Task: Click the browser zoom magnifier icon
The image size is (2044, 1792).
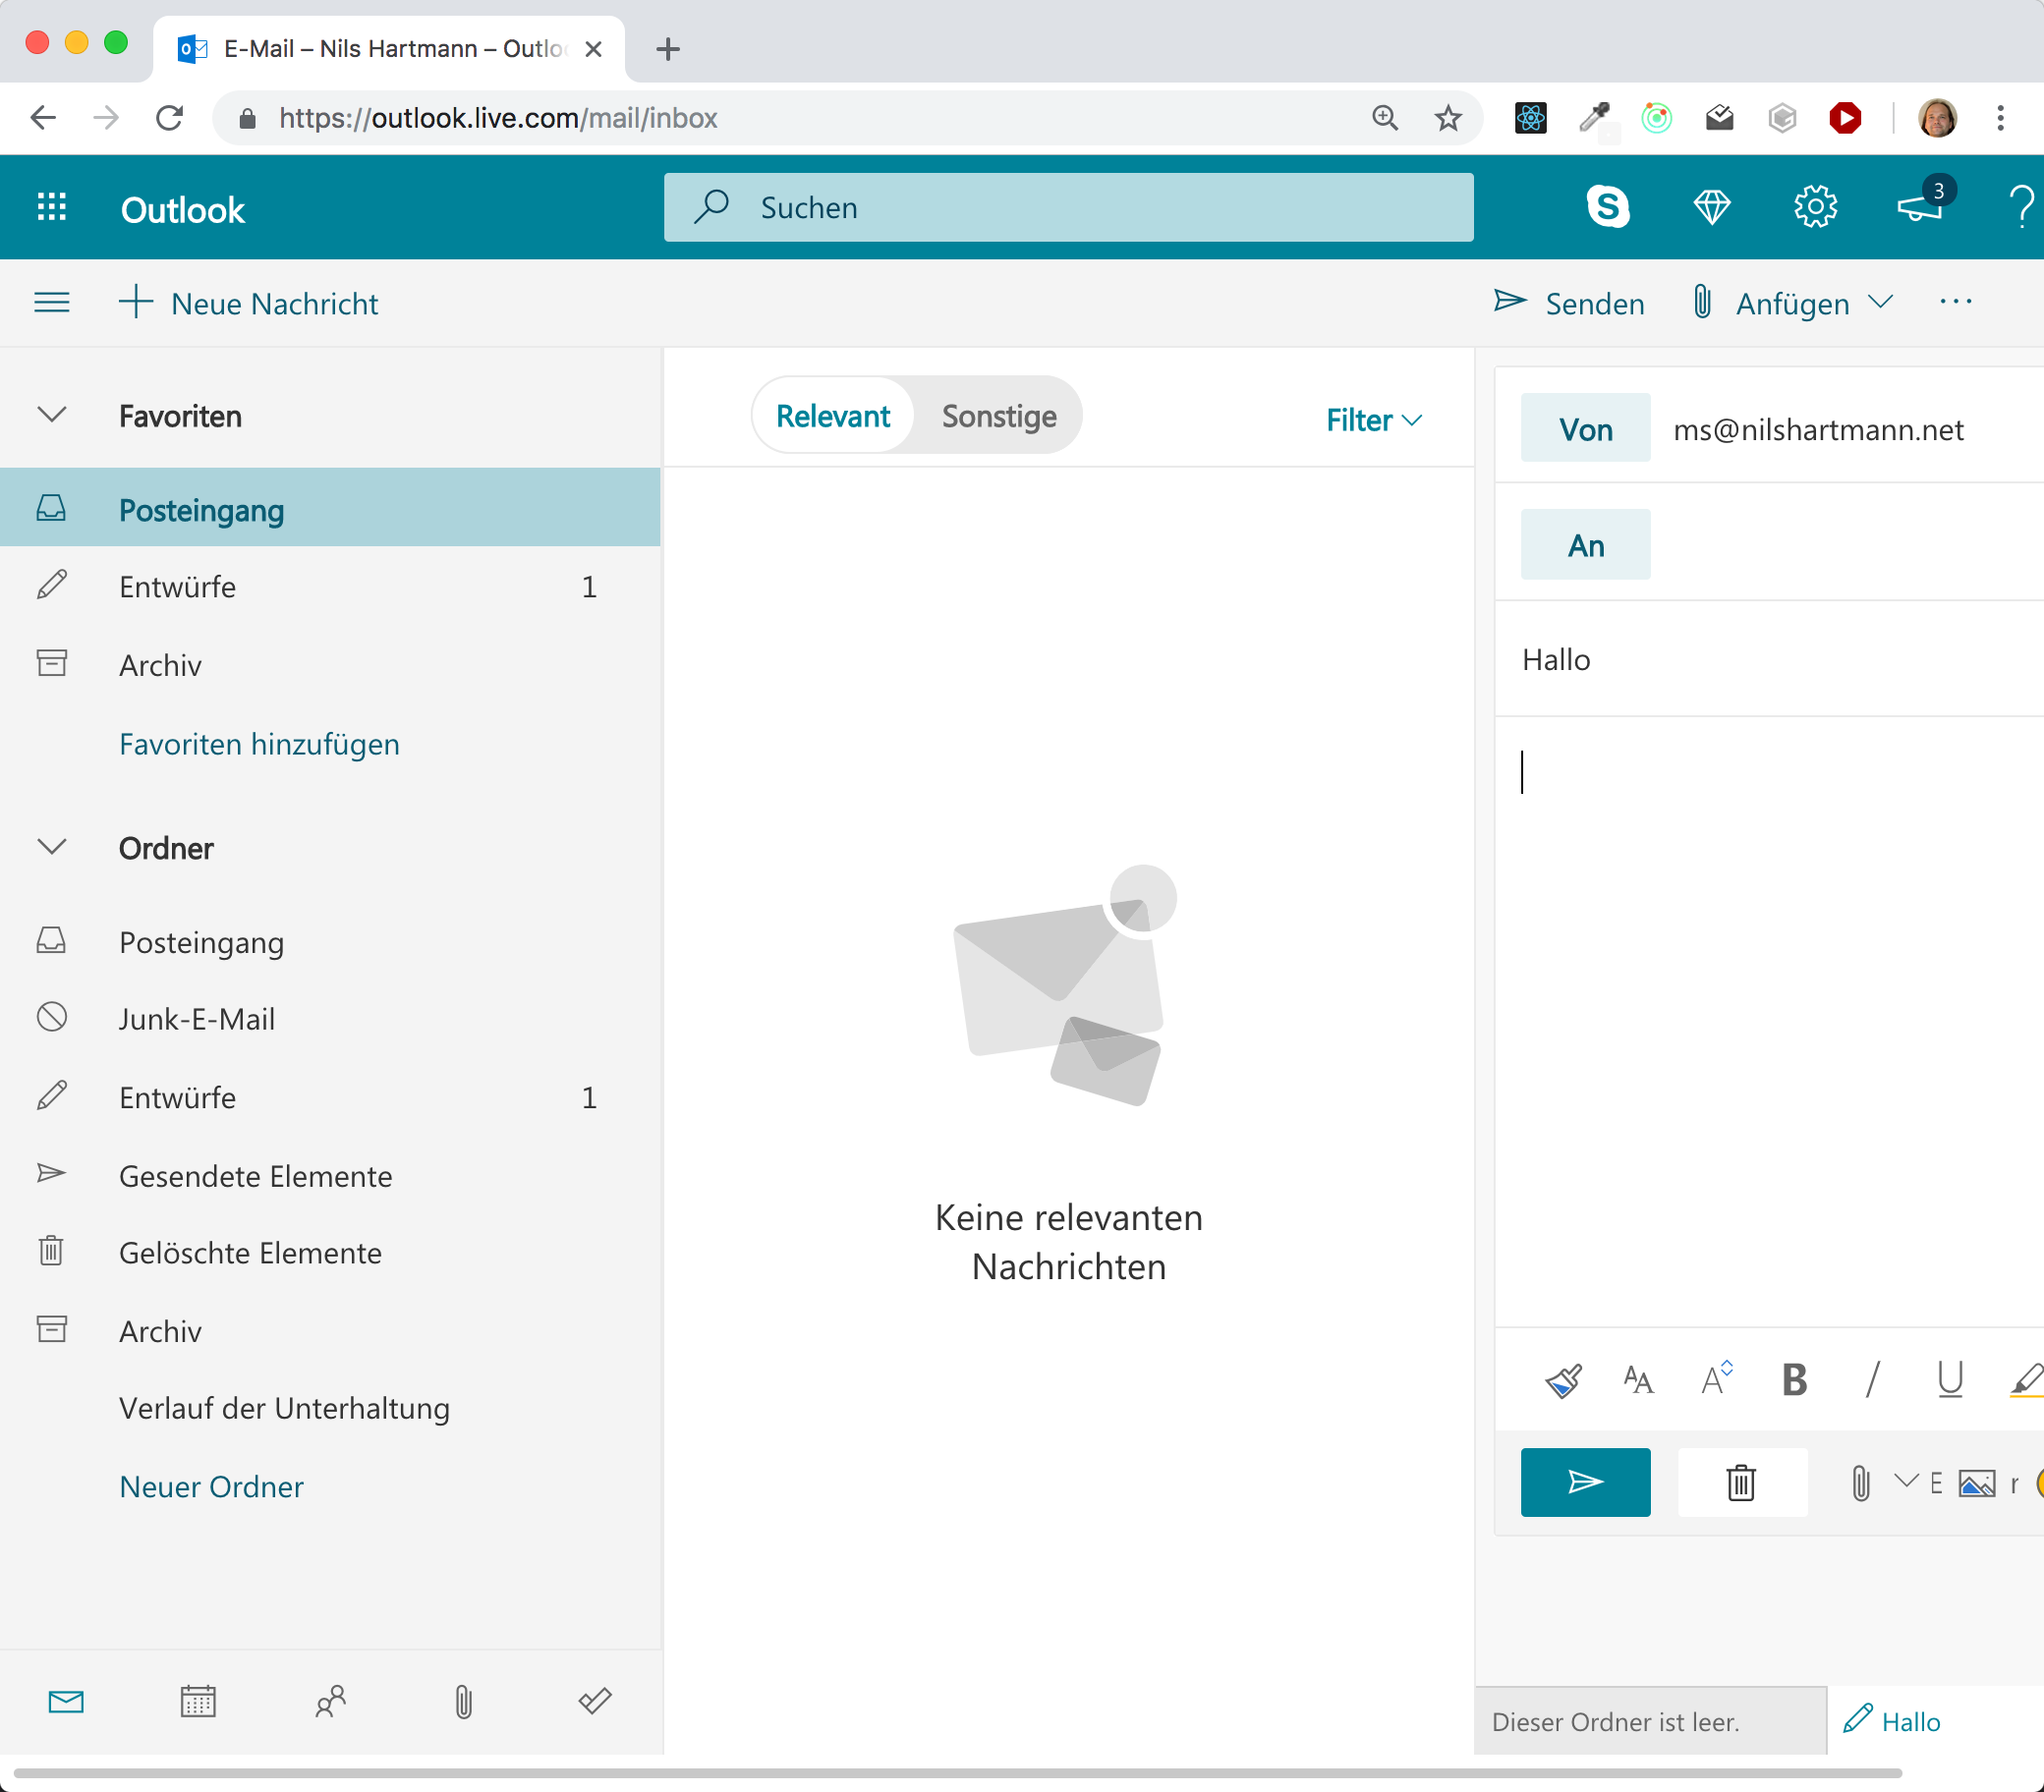Action: 1385,118
